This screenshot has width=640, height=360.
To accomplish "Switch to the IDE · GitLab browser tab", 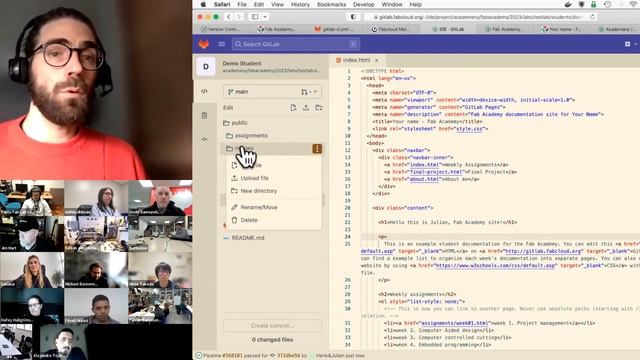I will tap(448, 29).
